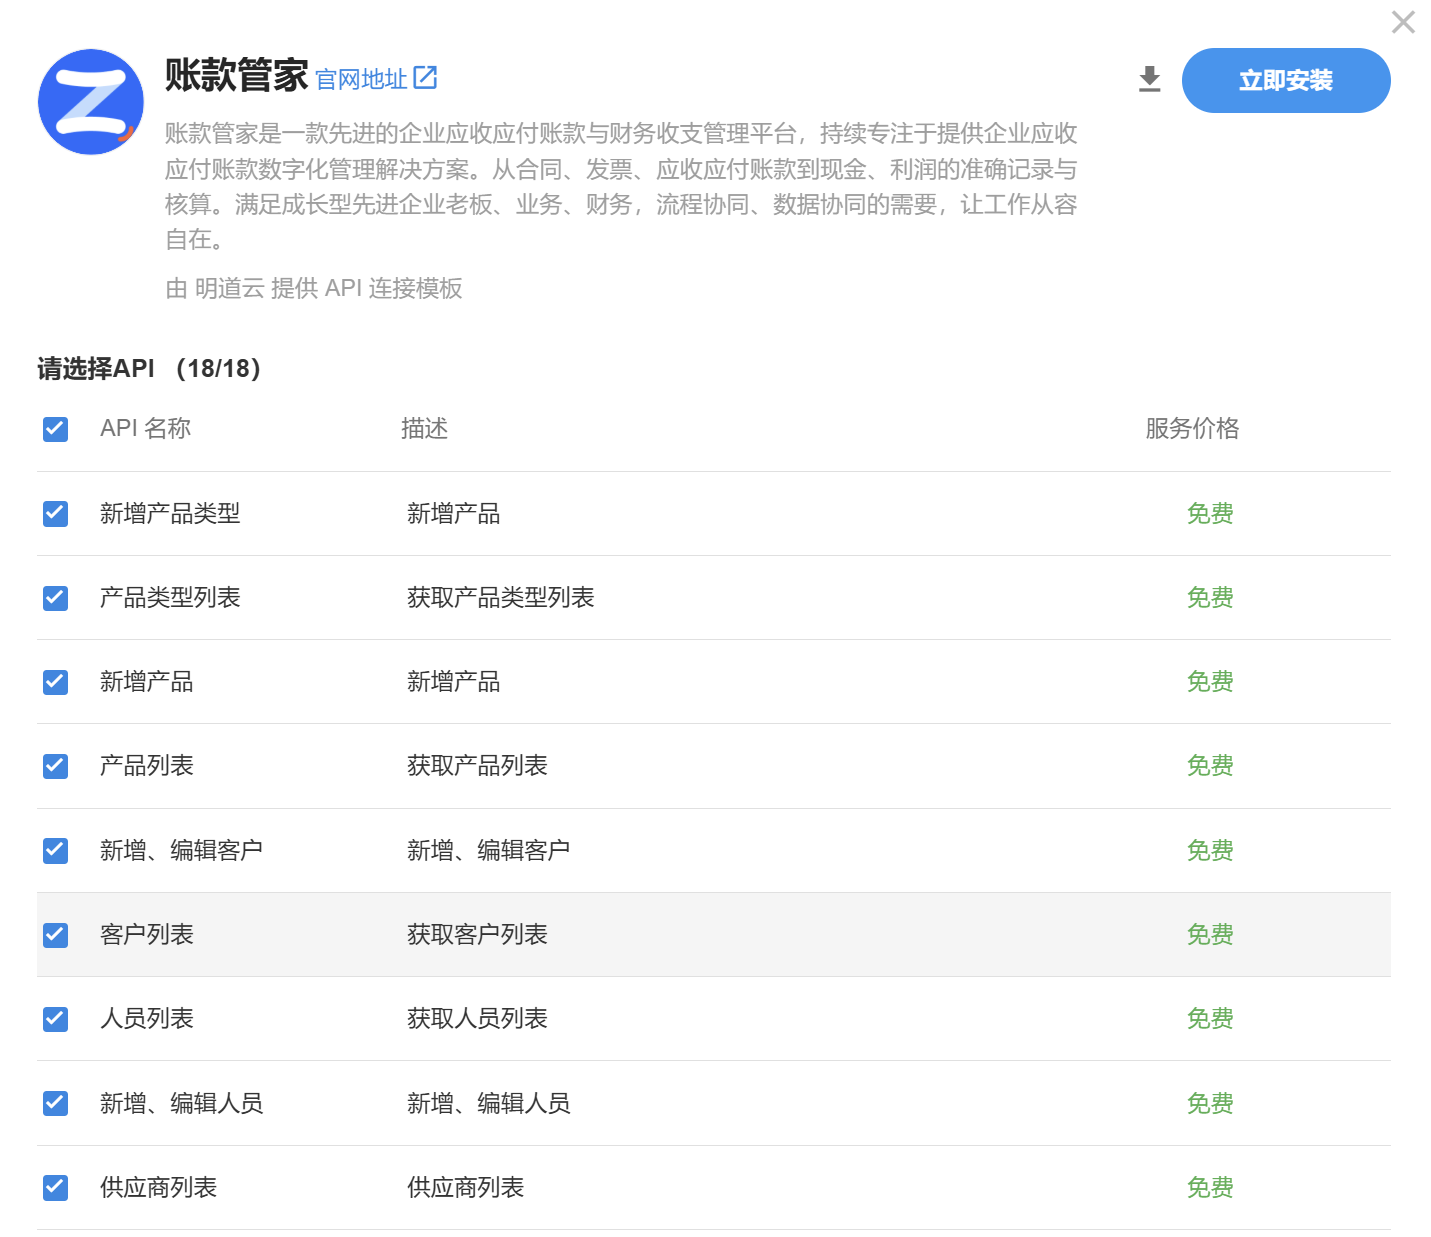The height and width of the screenshot is (1237, 1431).
Task: Click the 供应商列表 API name
Action: tap(158, 1187)
